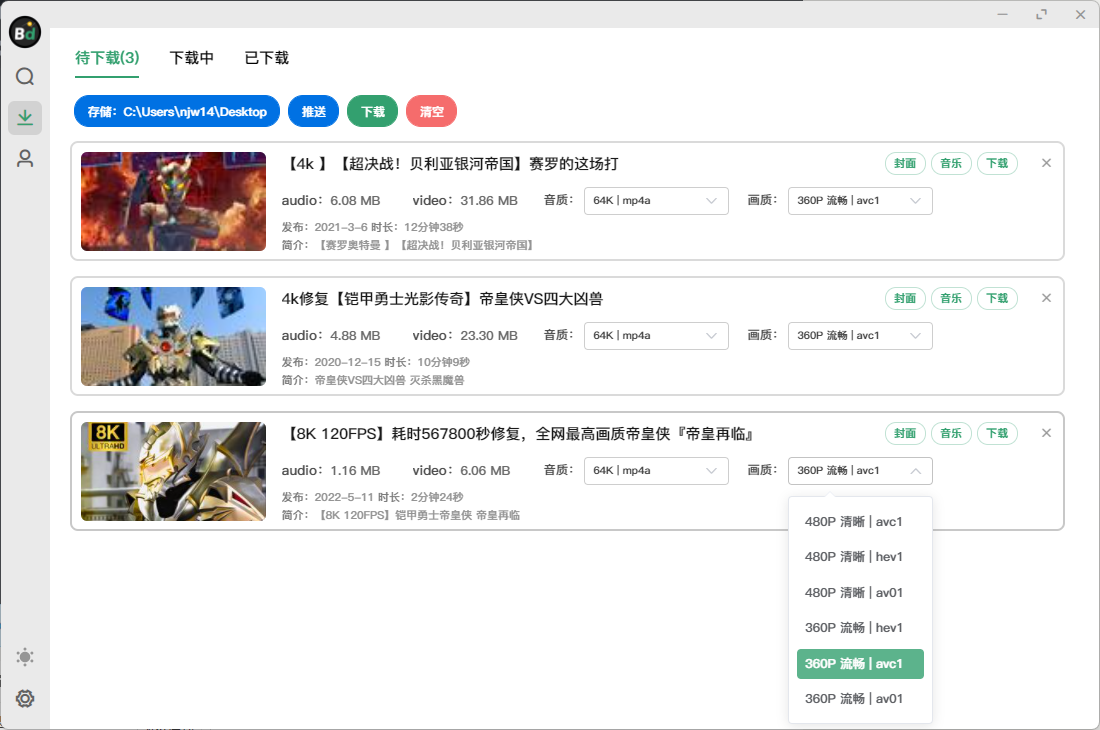This screenshot has width=1100, height=730.
Task: Download 音乐 for 8K 120FPS video
Action: (x=951, y=433)
